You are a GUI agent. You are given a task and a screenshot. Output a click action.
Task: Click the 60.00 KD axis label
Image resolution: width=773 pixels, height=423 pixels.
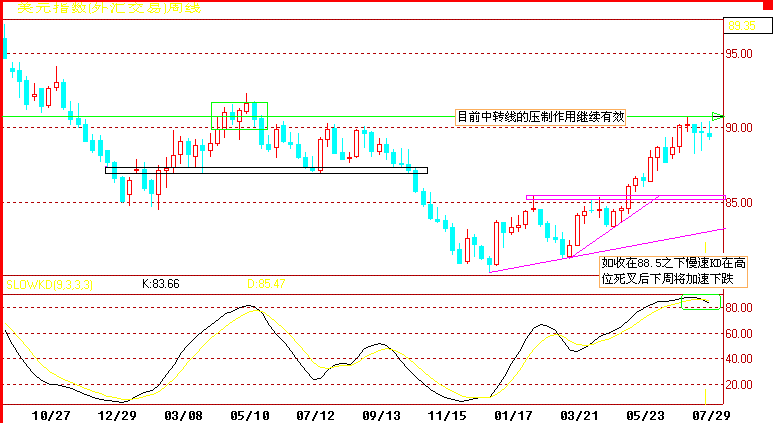(738, 334)
